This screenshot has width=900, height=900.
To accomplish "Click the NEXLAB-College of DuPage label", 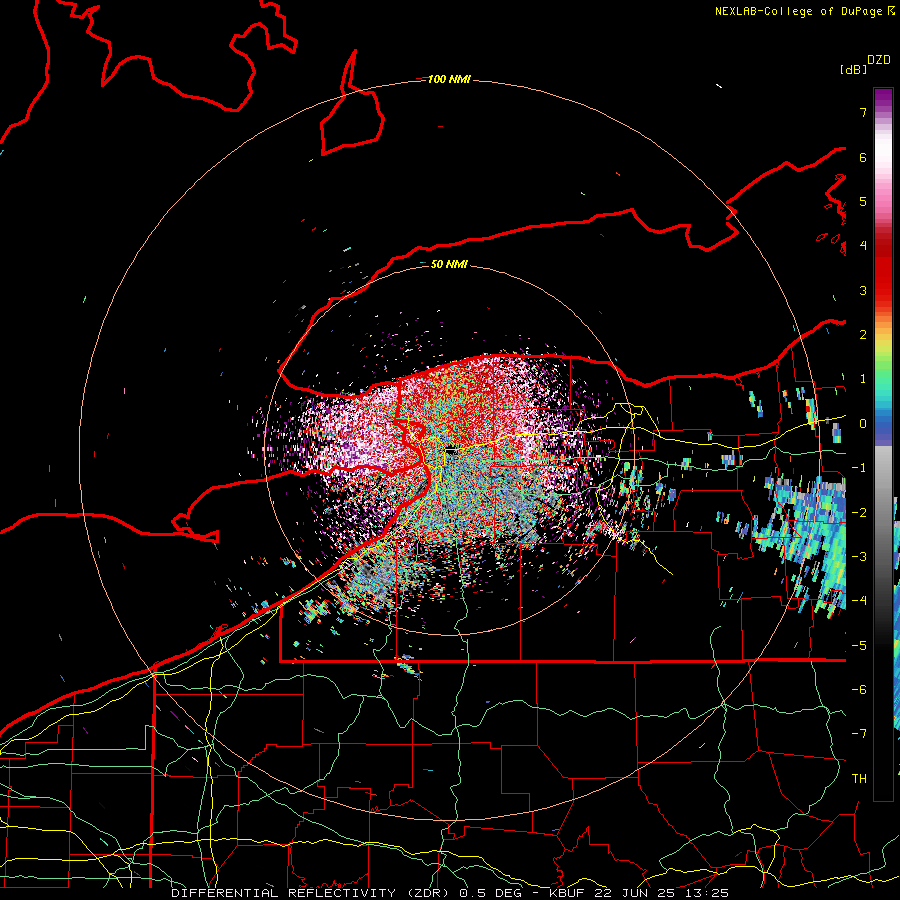I will [x=800, y=11].
